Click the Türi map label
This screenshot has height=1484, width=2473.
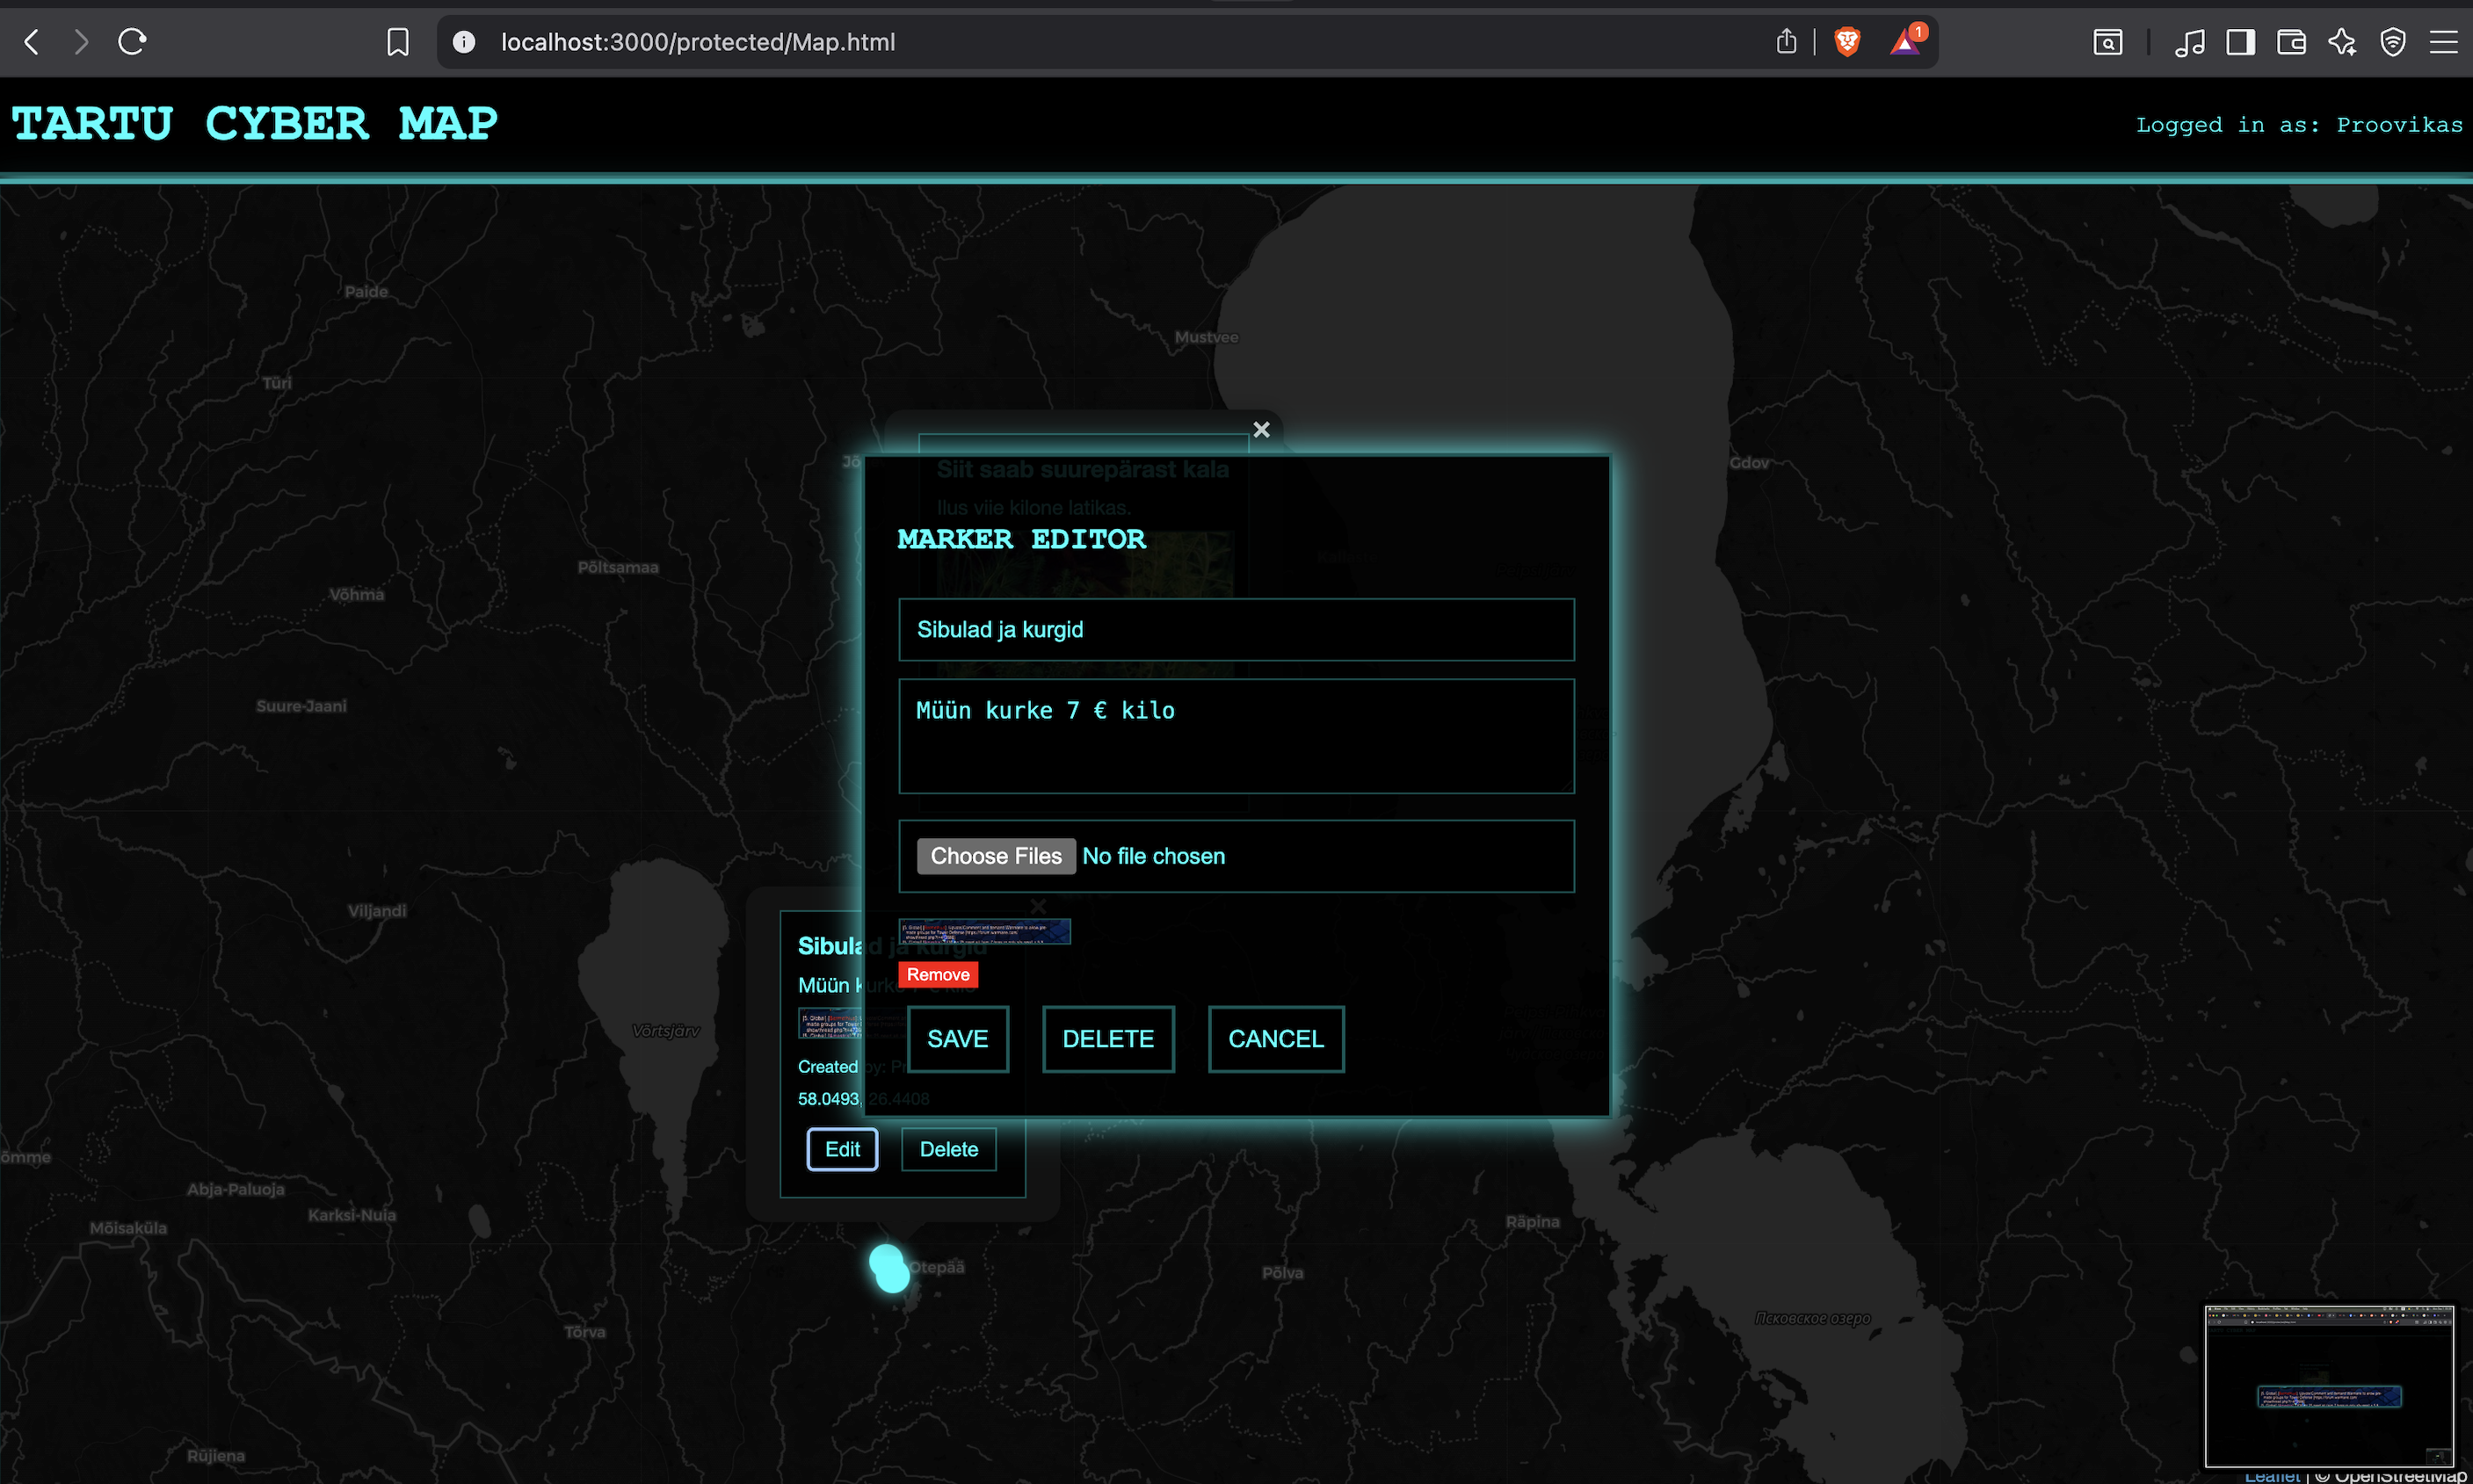pos(277,383)
